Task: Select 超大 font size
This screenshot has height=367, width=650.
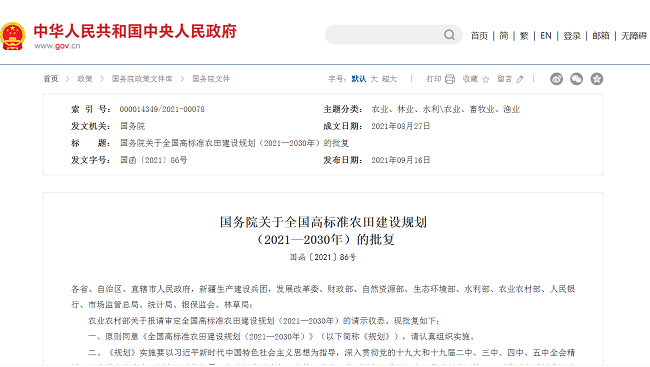Action: pyautogui.click(x=389, y=79)
